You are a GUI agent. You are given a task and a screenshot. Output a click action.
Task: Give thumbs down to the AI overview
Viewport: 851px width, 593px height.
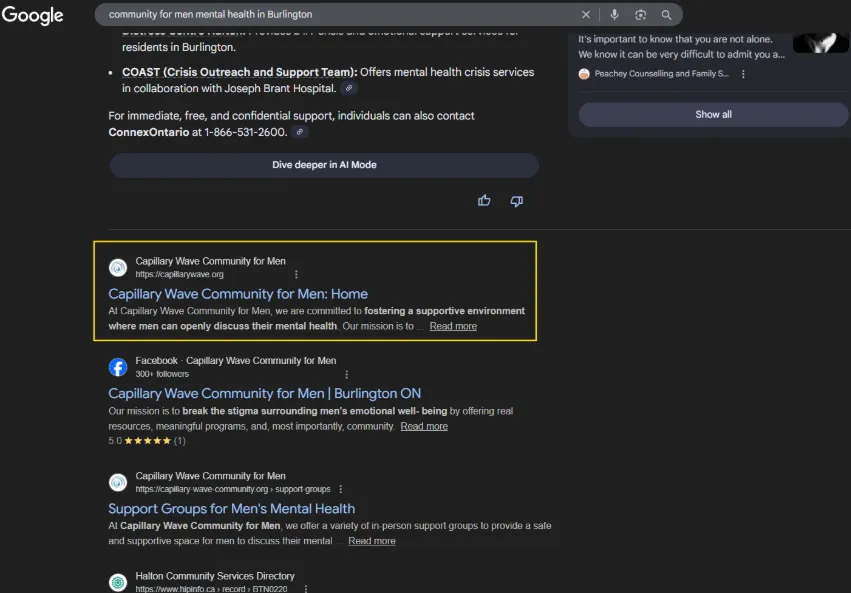pyautogui.click(x=516, y=201)
